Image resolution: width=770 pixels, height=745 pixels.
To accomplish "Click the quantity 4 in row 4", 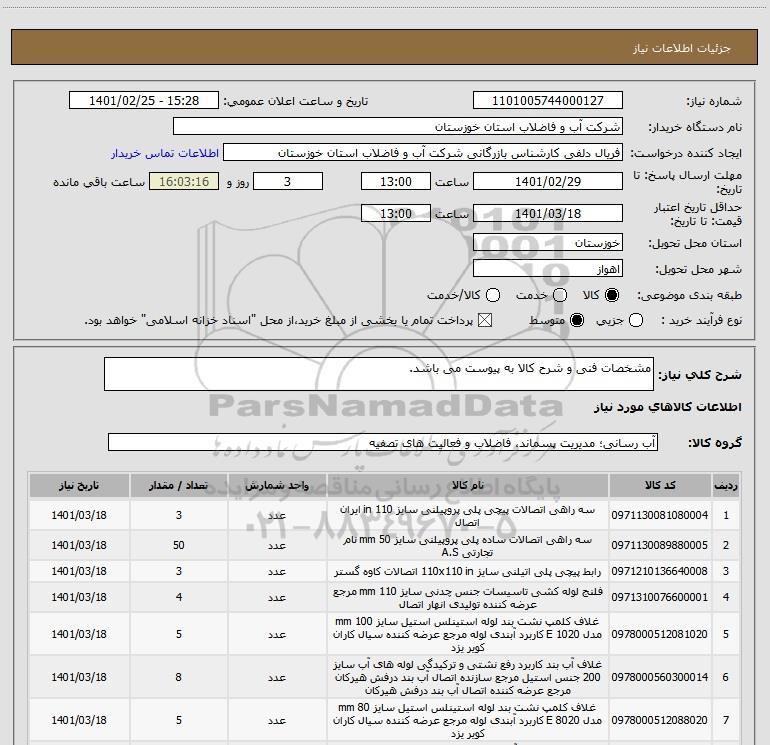I will click(179, 597).
